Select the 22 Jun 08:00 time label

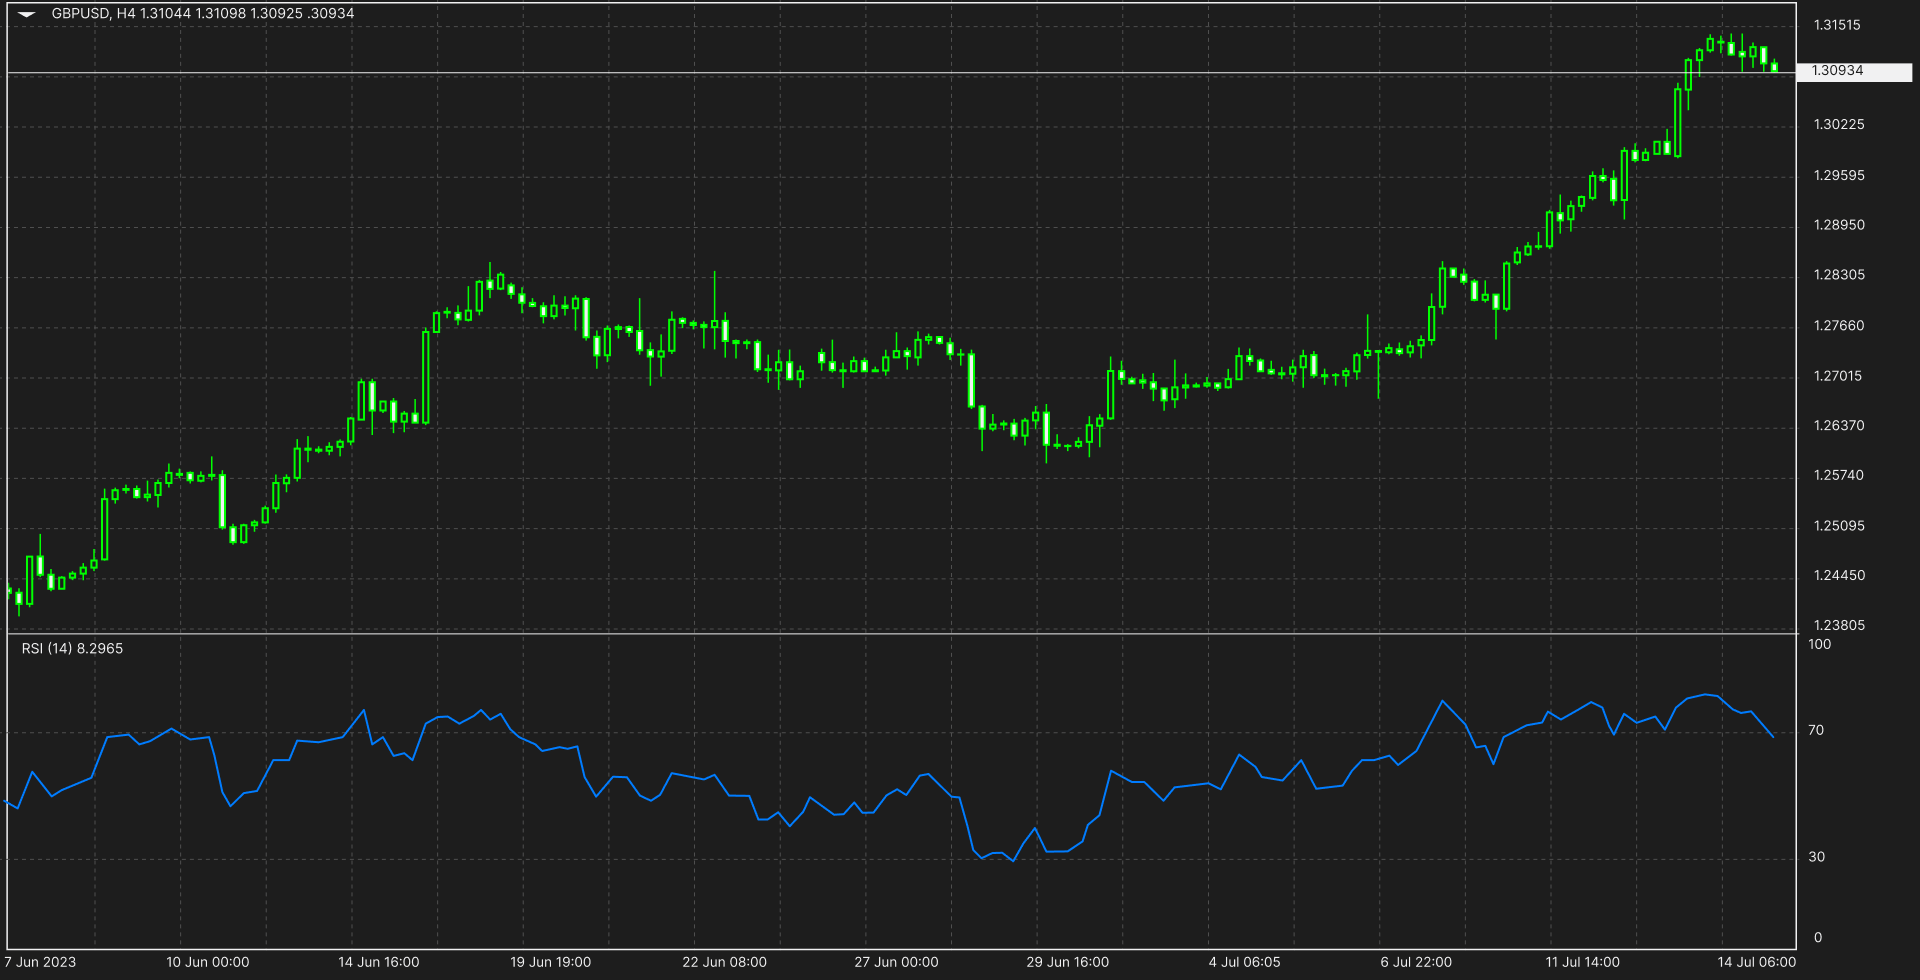(724, 962)
